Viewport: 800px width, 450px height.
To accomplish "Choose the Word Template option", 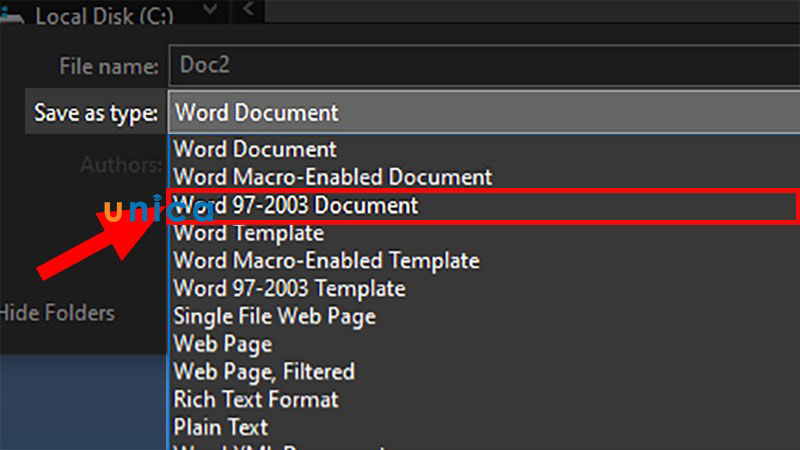I will (249, 233).
